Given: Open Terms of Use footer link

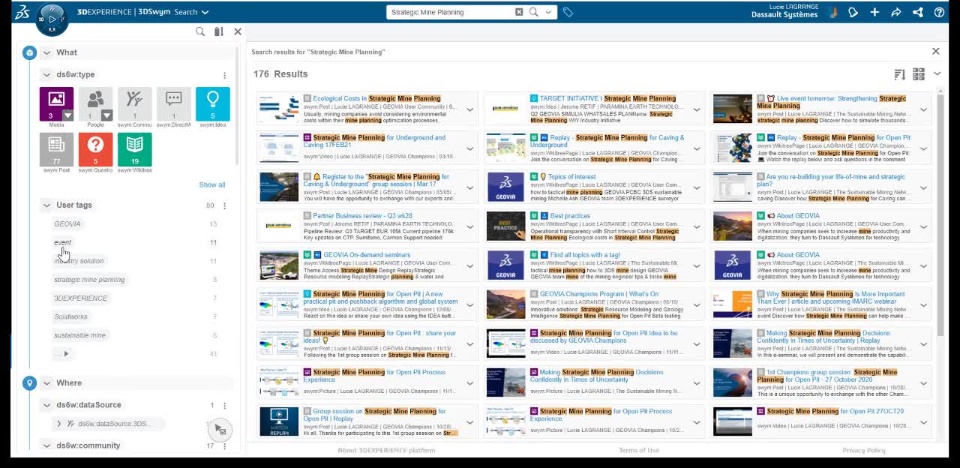Looking at the screenshot, I should click(x=639, y=451).
